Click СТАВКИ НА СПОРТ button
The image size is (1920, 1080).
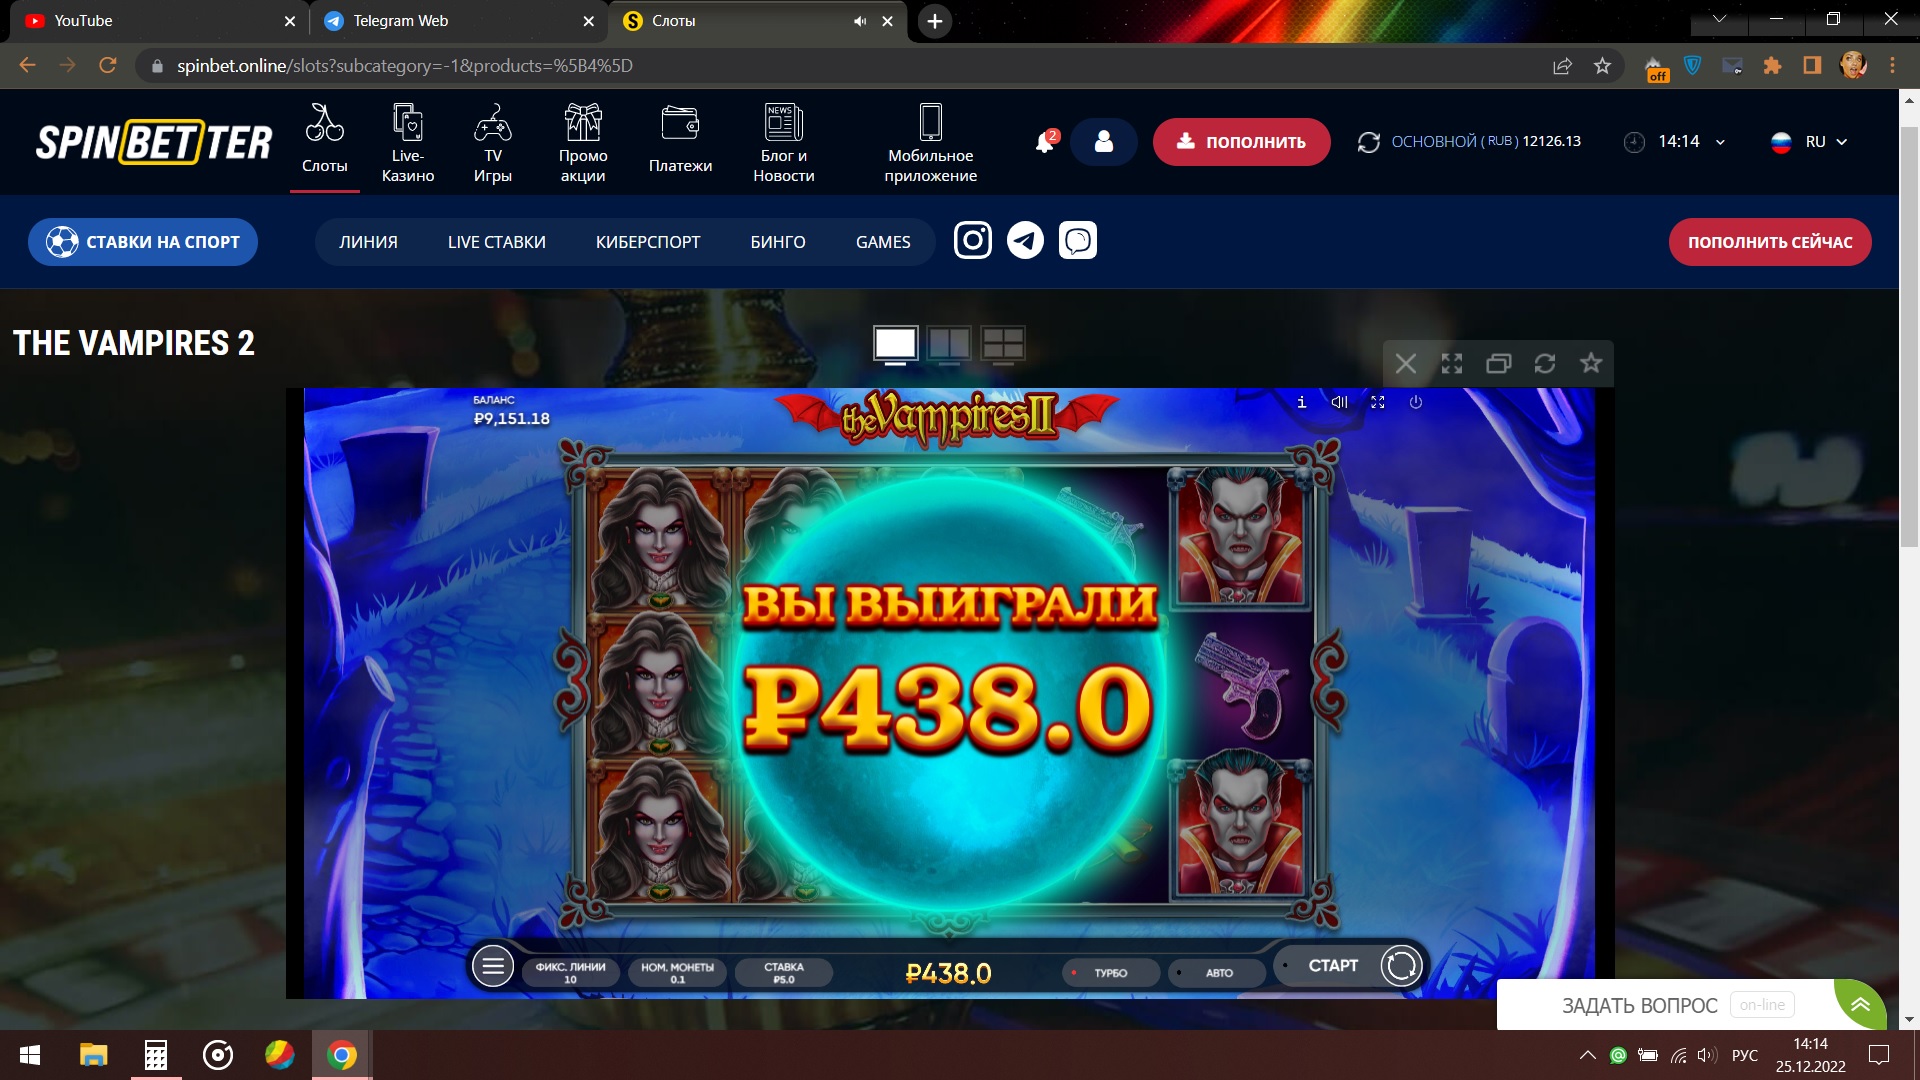pos(143,242)
